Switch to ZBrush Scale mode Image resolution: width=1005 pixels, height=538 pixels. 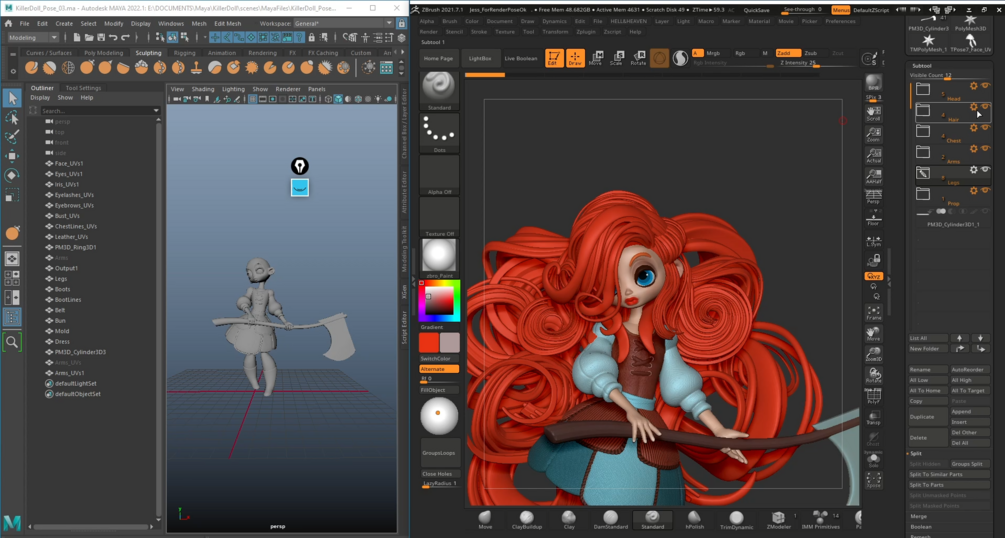click(617, 58)
